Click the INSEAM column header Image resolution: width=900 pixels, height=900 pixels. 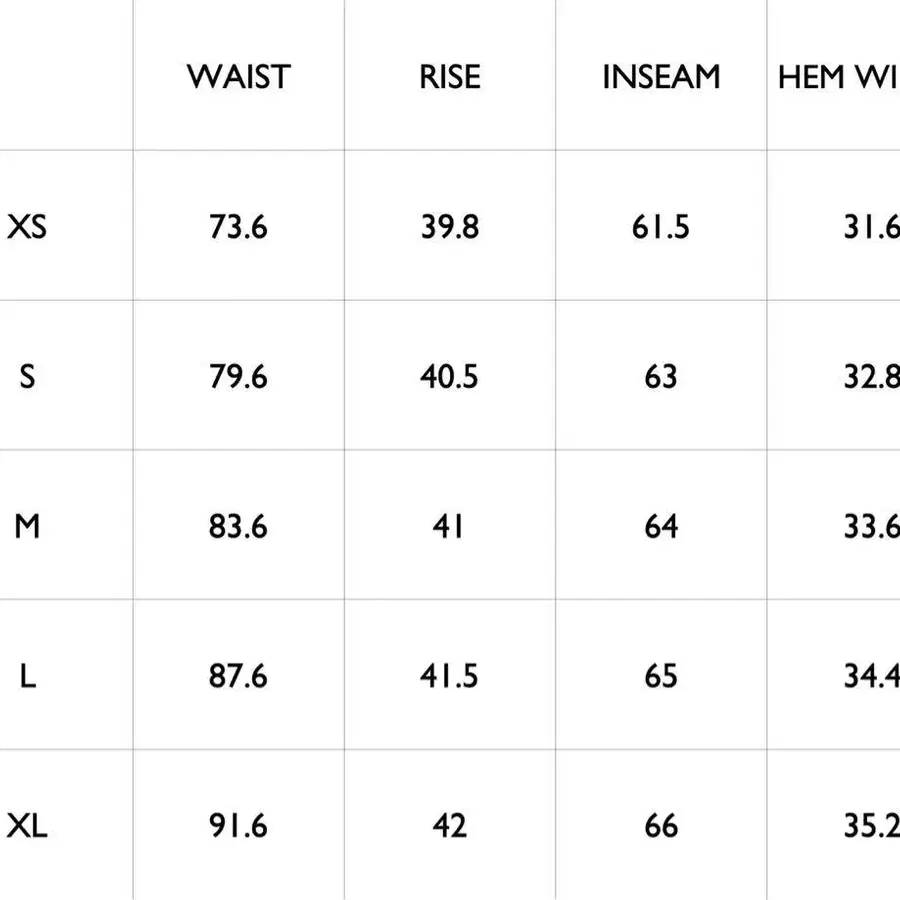(661, 77)
